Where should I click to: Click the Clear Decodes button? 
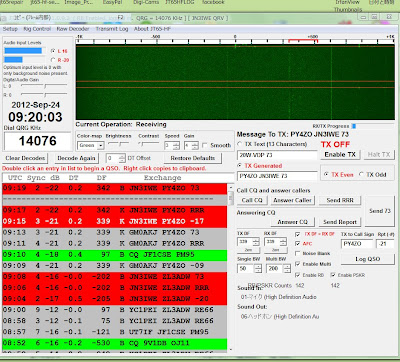tap(25, 158)
